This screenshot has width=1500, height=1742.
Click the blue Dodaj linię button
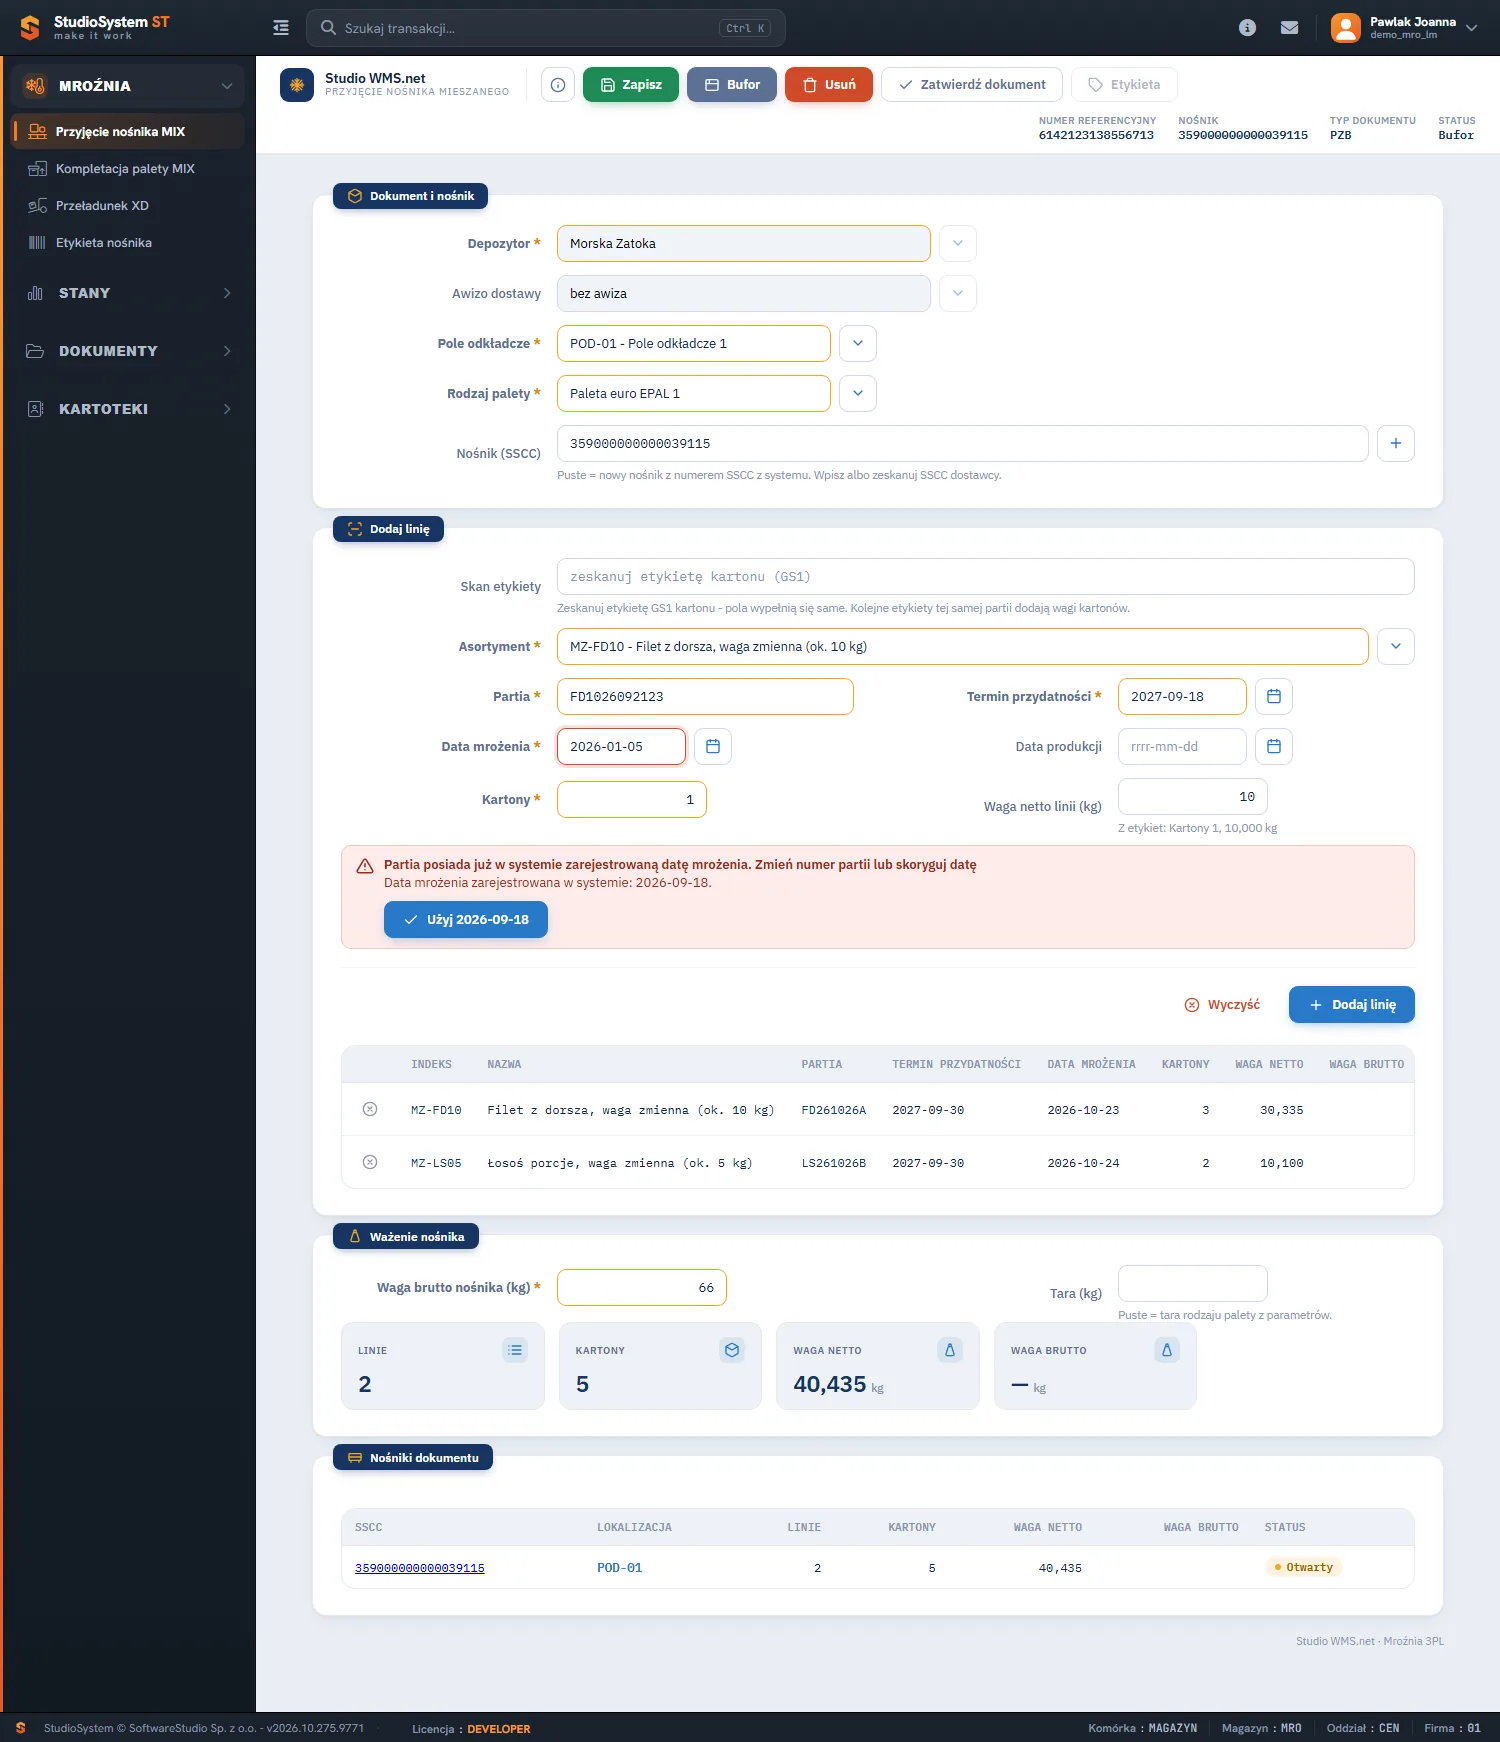coord(1352,1005)
